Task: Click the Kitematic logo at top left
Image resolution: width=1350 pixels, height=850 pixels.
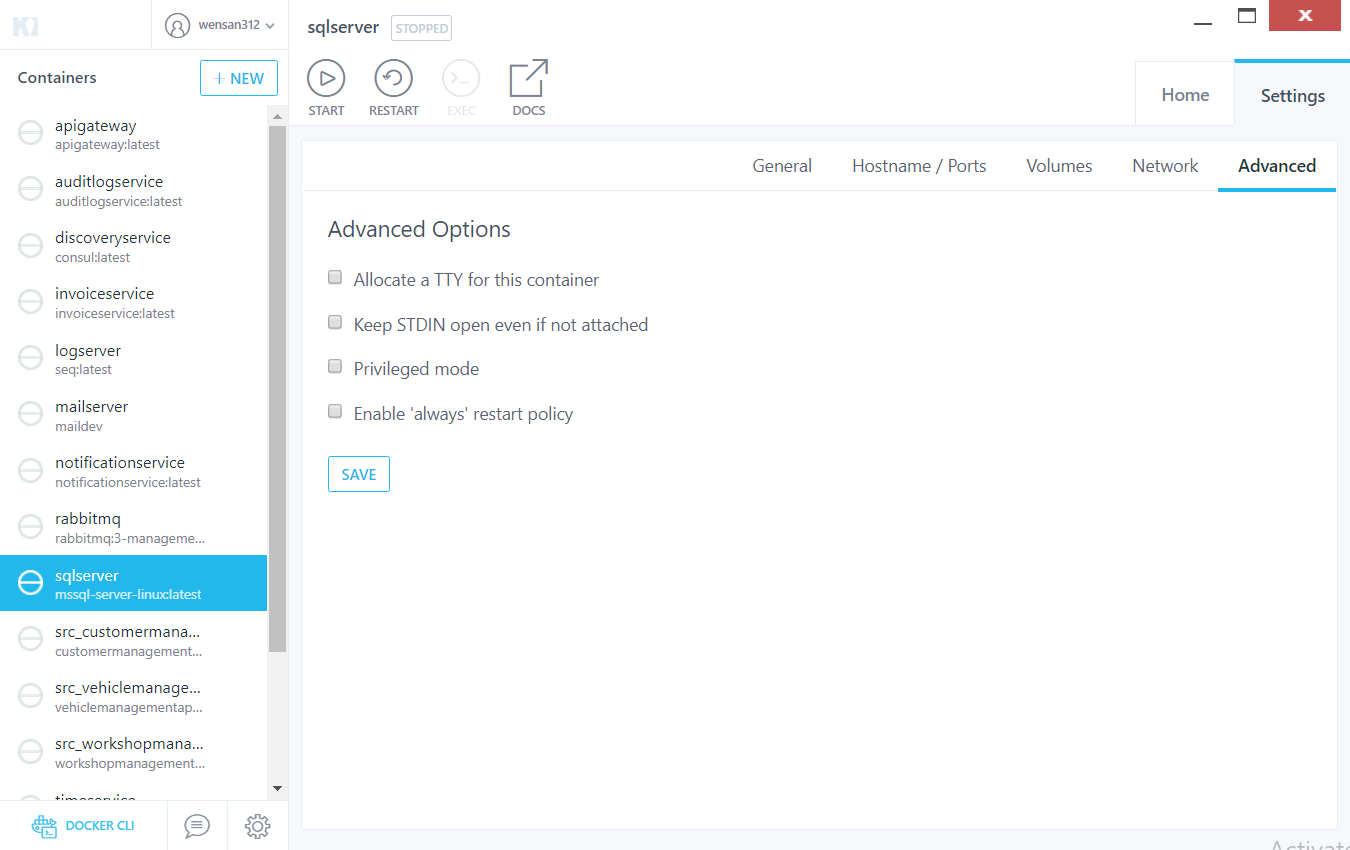Action: point(25,26)
